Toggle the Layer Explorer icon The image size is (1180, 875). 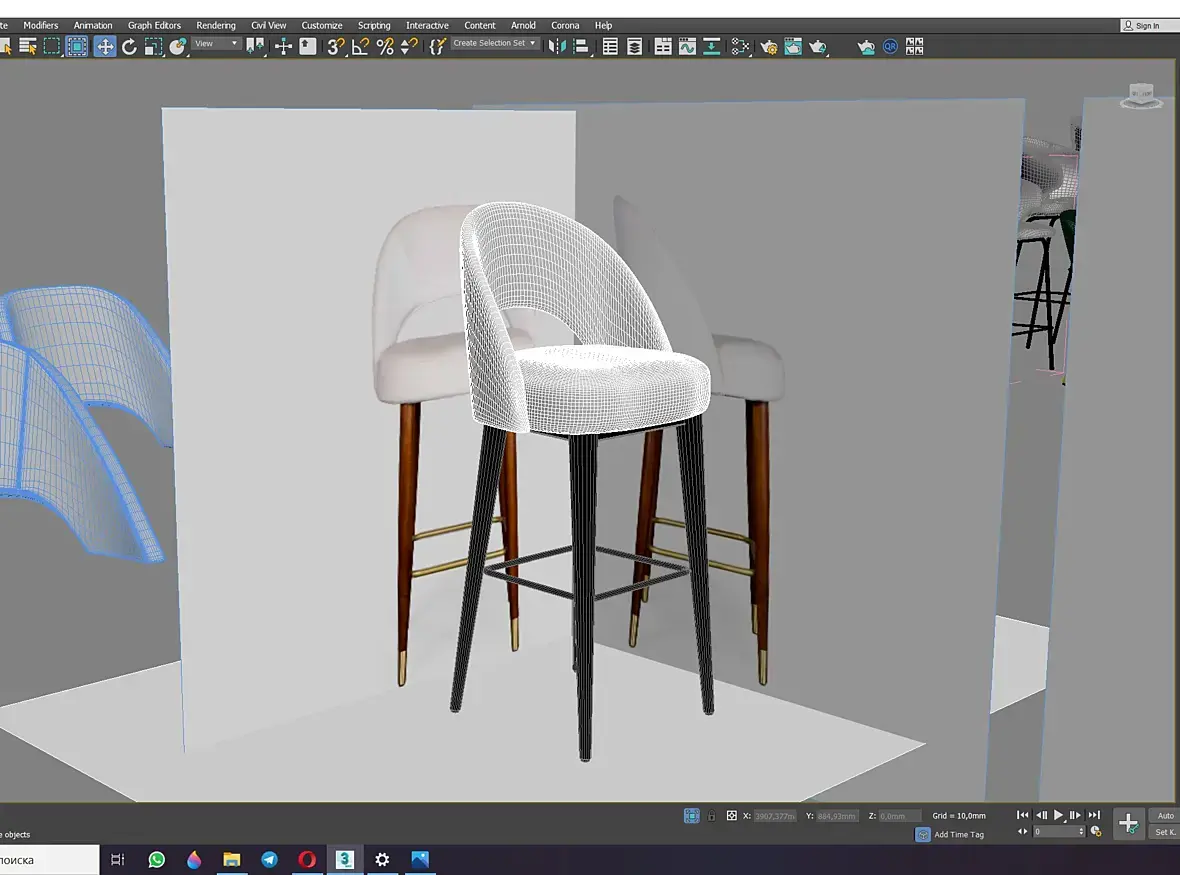coord(634,47)
